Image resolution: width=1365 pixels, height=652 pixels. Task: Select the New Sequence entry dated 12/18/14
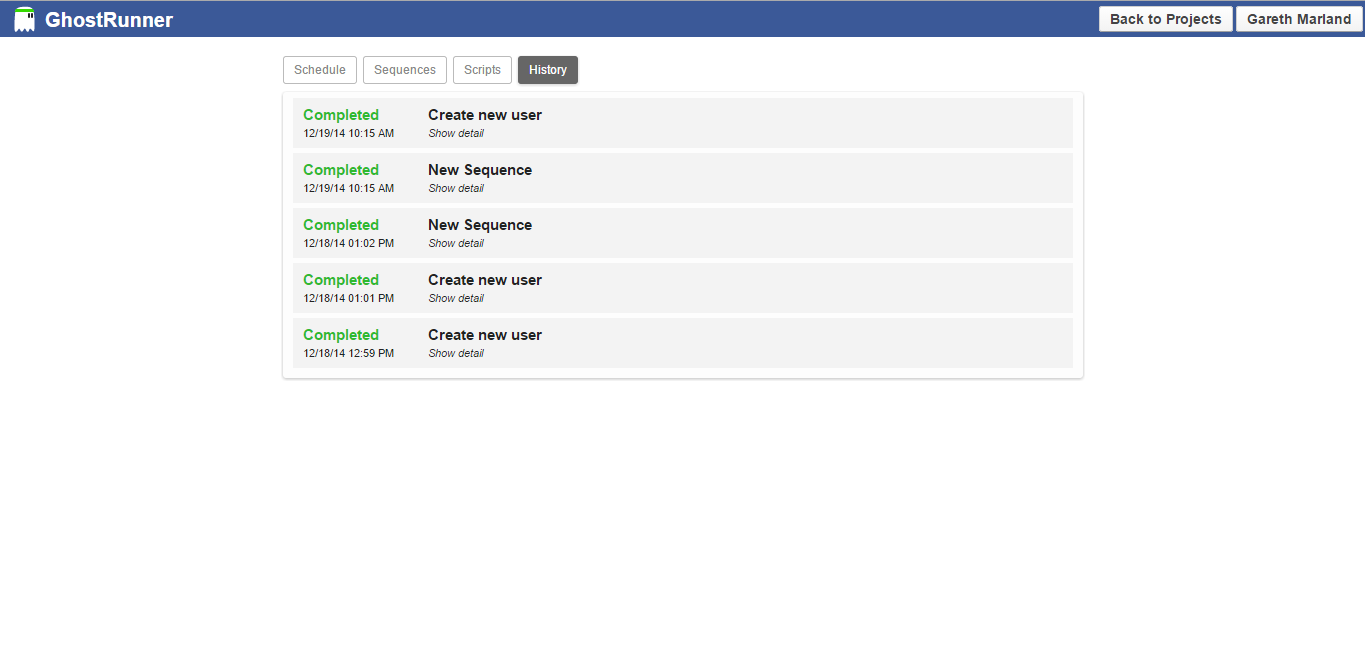[x=683, y=232]
